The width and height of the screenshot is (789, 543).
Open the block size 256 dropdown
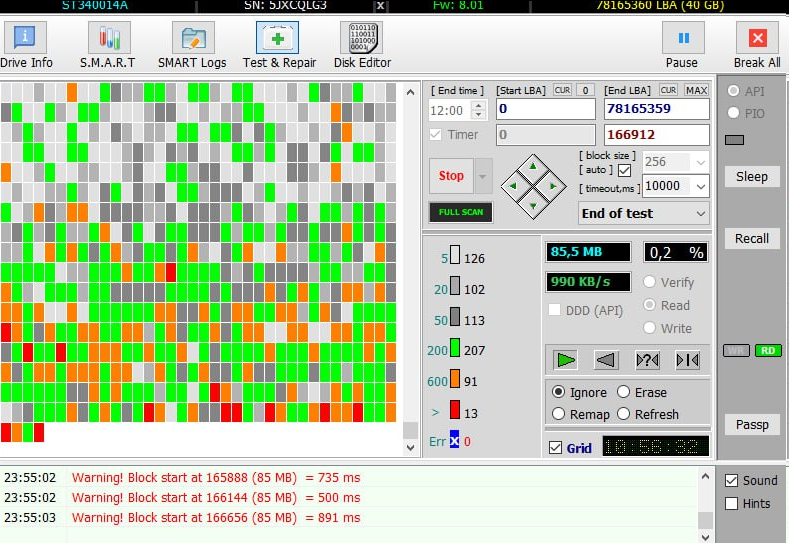[x=700, y=162]
